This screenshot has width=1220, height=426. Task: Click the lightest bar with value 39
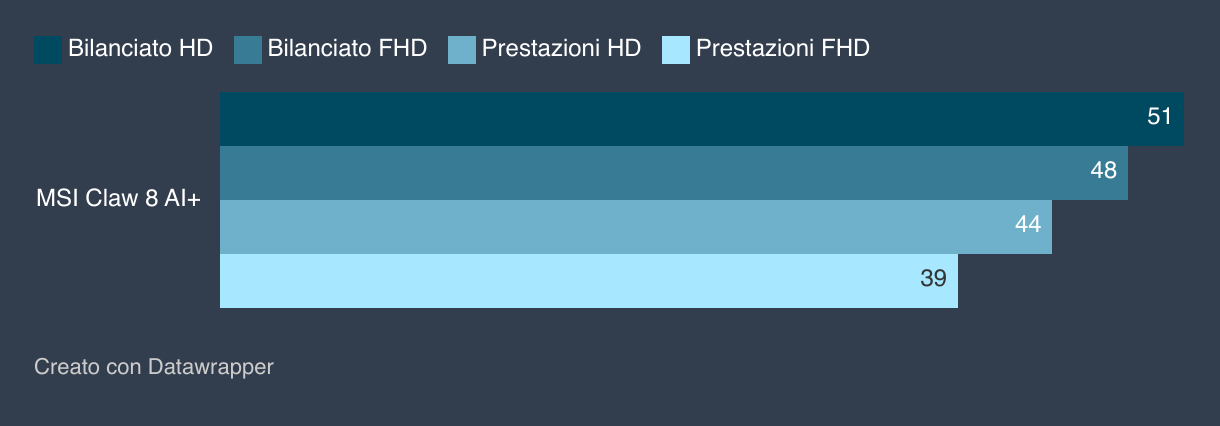[x=589, y=281]
